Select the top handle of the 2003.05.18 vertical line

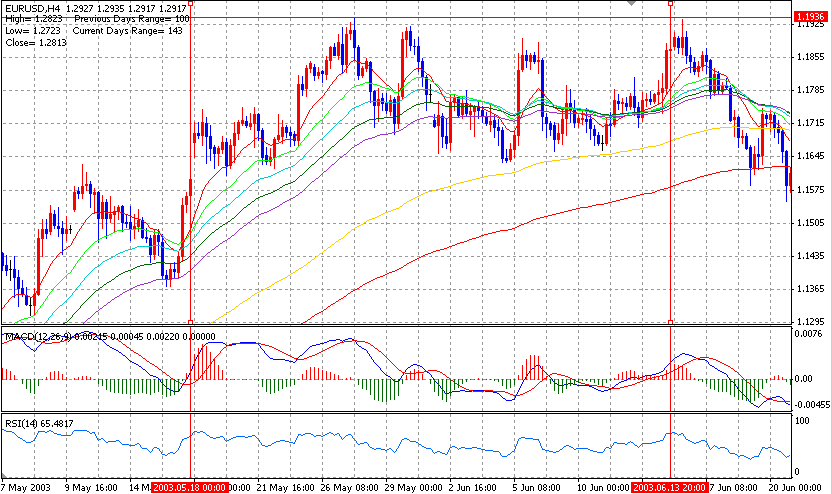[190, 3]
